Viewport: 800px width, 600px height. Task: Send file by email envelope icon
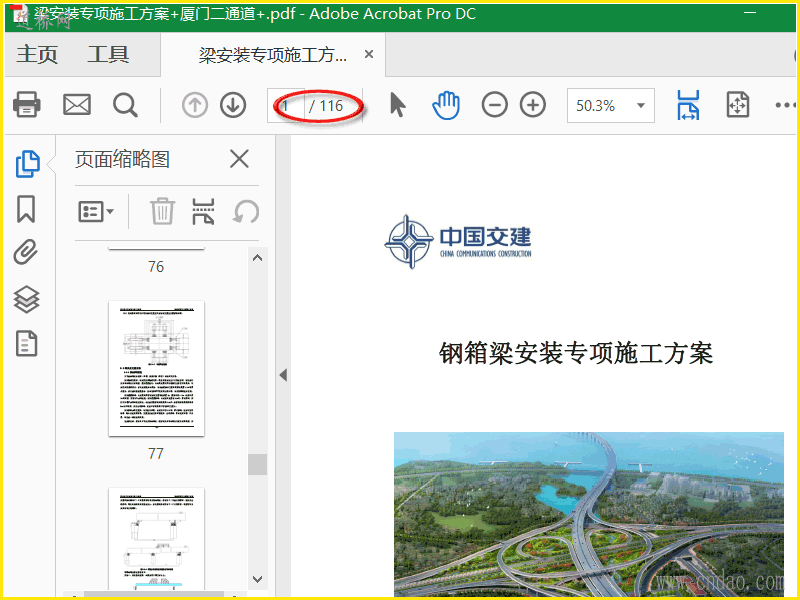coord(77,105)
